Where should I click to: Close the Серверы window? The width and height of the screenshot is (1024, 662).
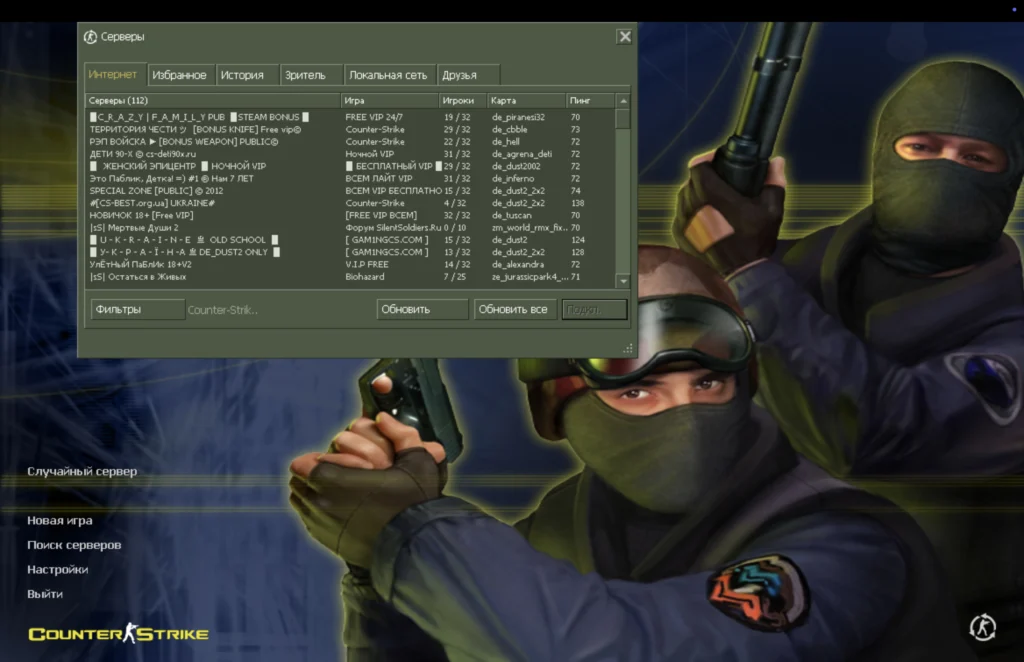point(624,37)
